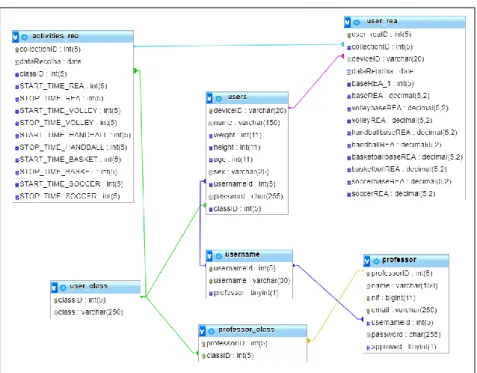Collapse the professor table with its V toggle
Viewport: 477px width, 373px height.
click(x=367, y=261)
